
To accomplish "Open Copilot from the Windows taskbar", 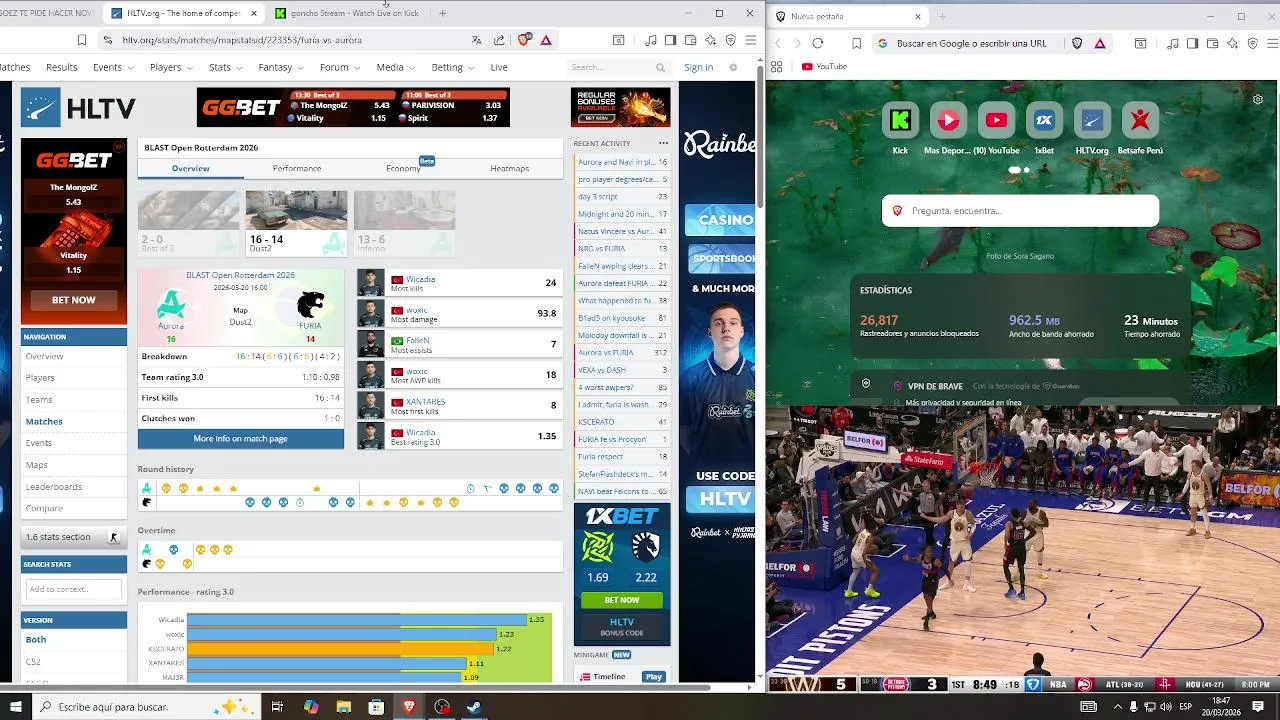I will [311, 707].
